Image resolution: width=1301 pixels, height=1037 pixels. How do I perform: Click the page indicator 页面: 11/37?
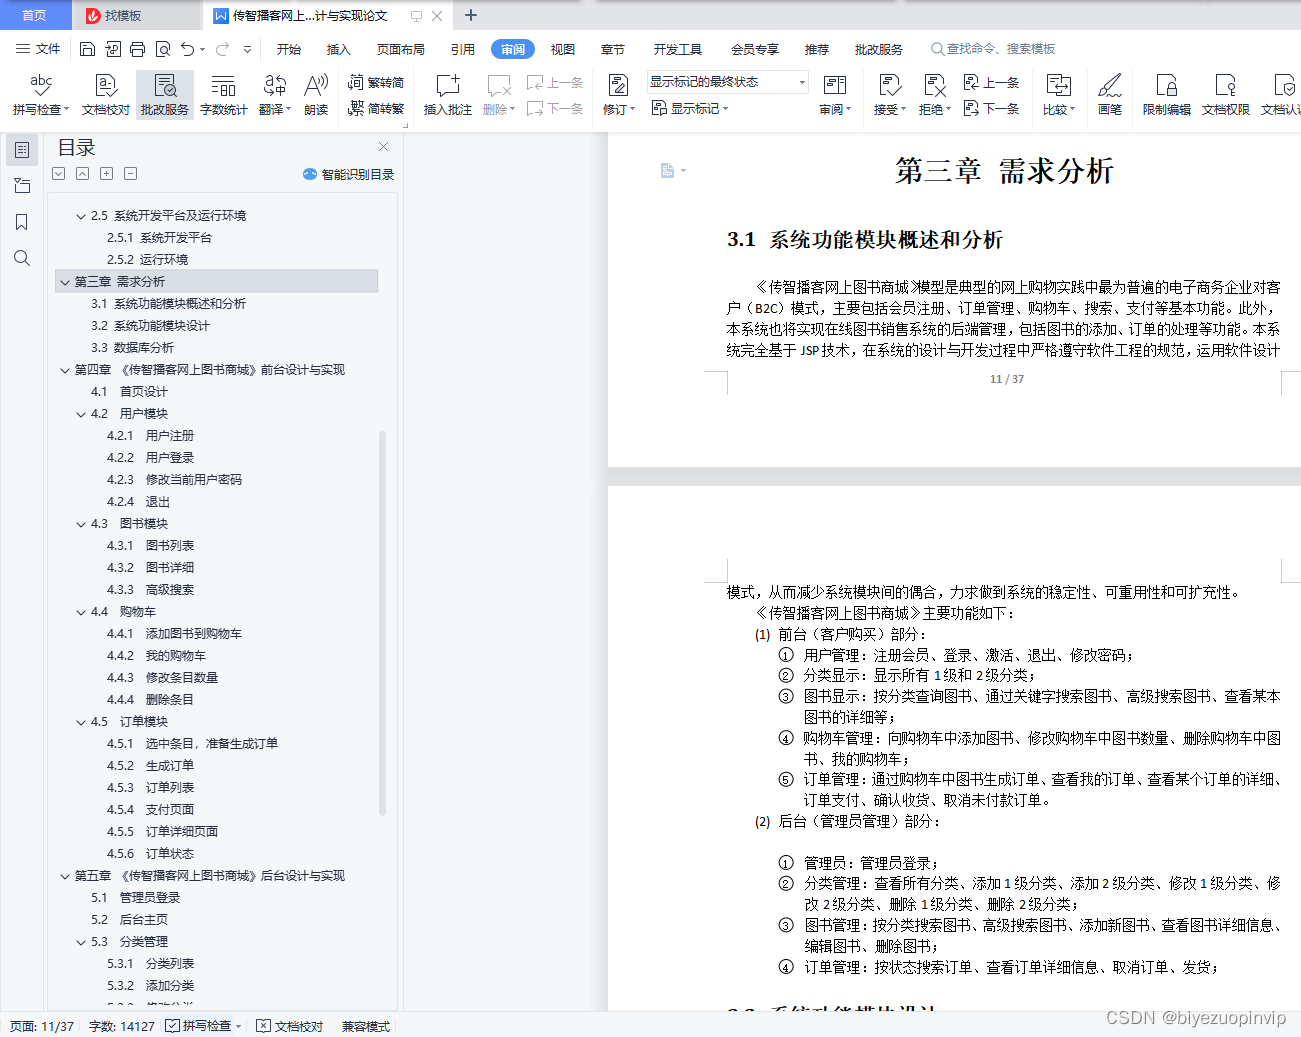[42, 1026]
